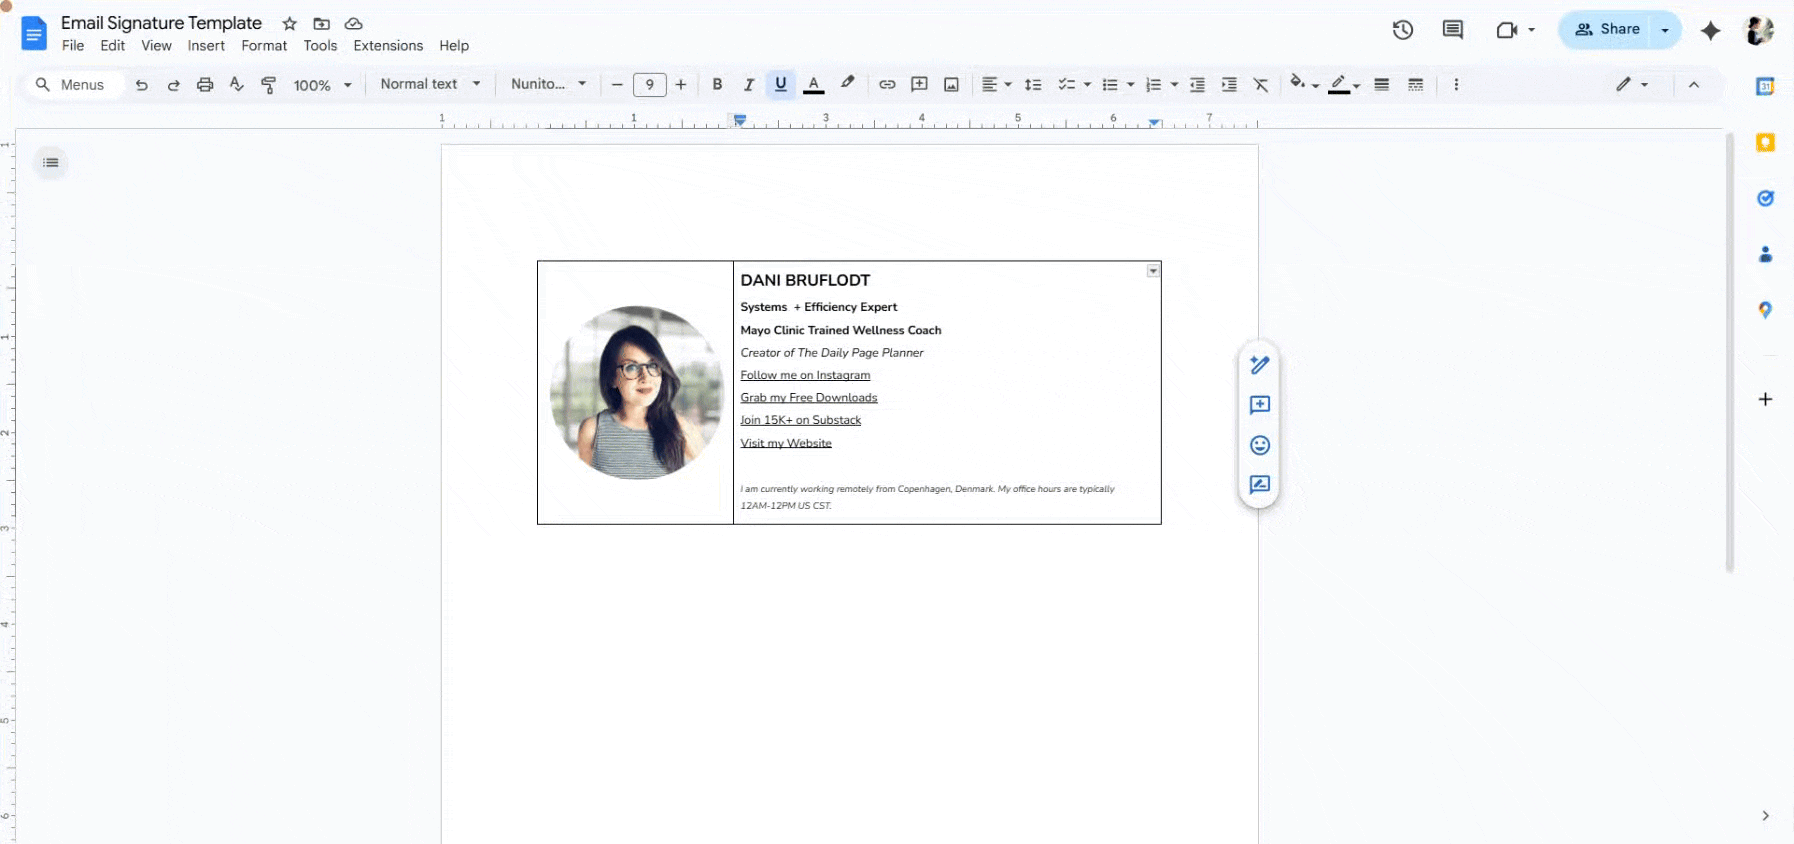Open border width options
Screen dimensions: 1794x844
(x=1381, y=85)
